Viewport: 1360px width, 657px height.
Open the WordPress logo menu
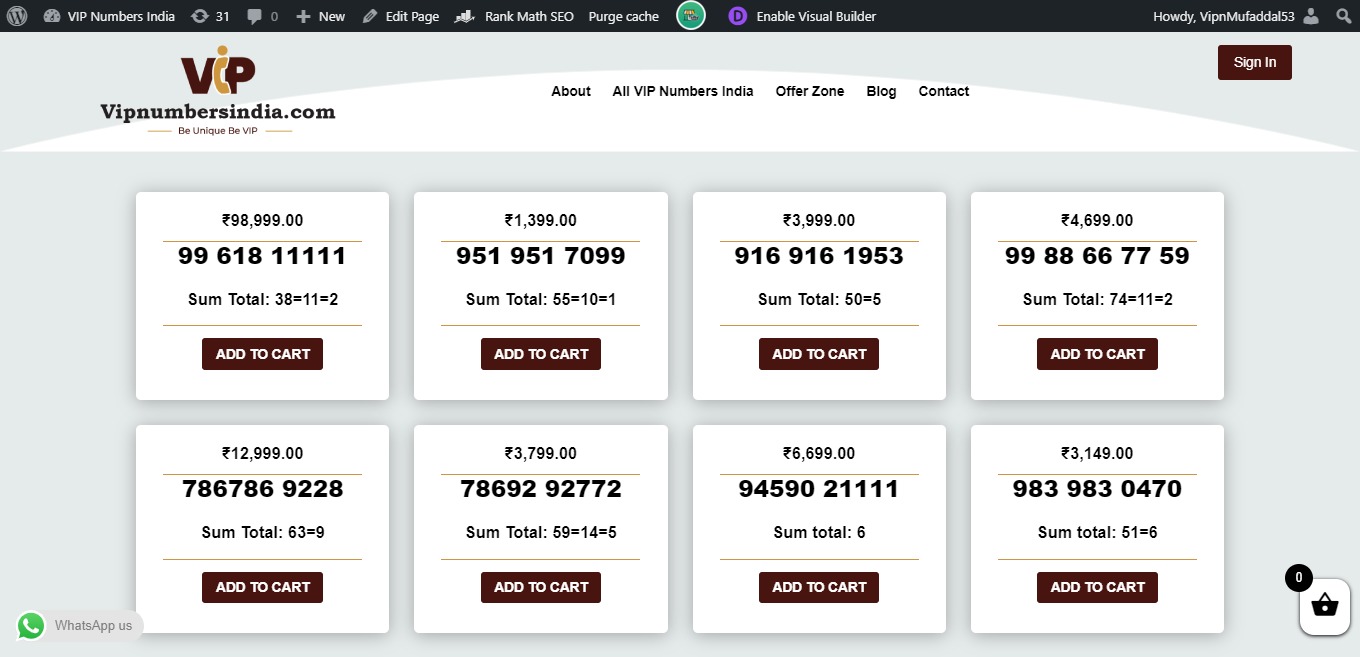coord(17,16)
